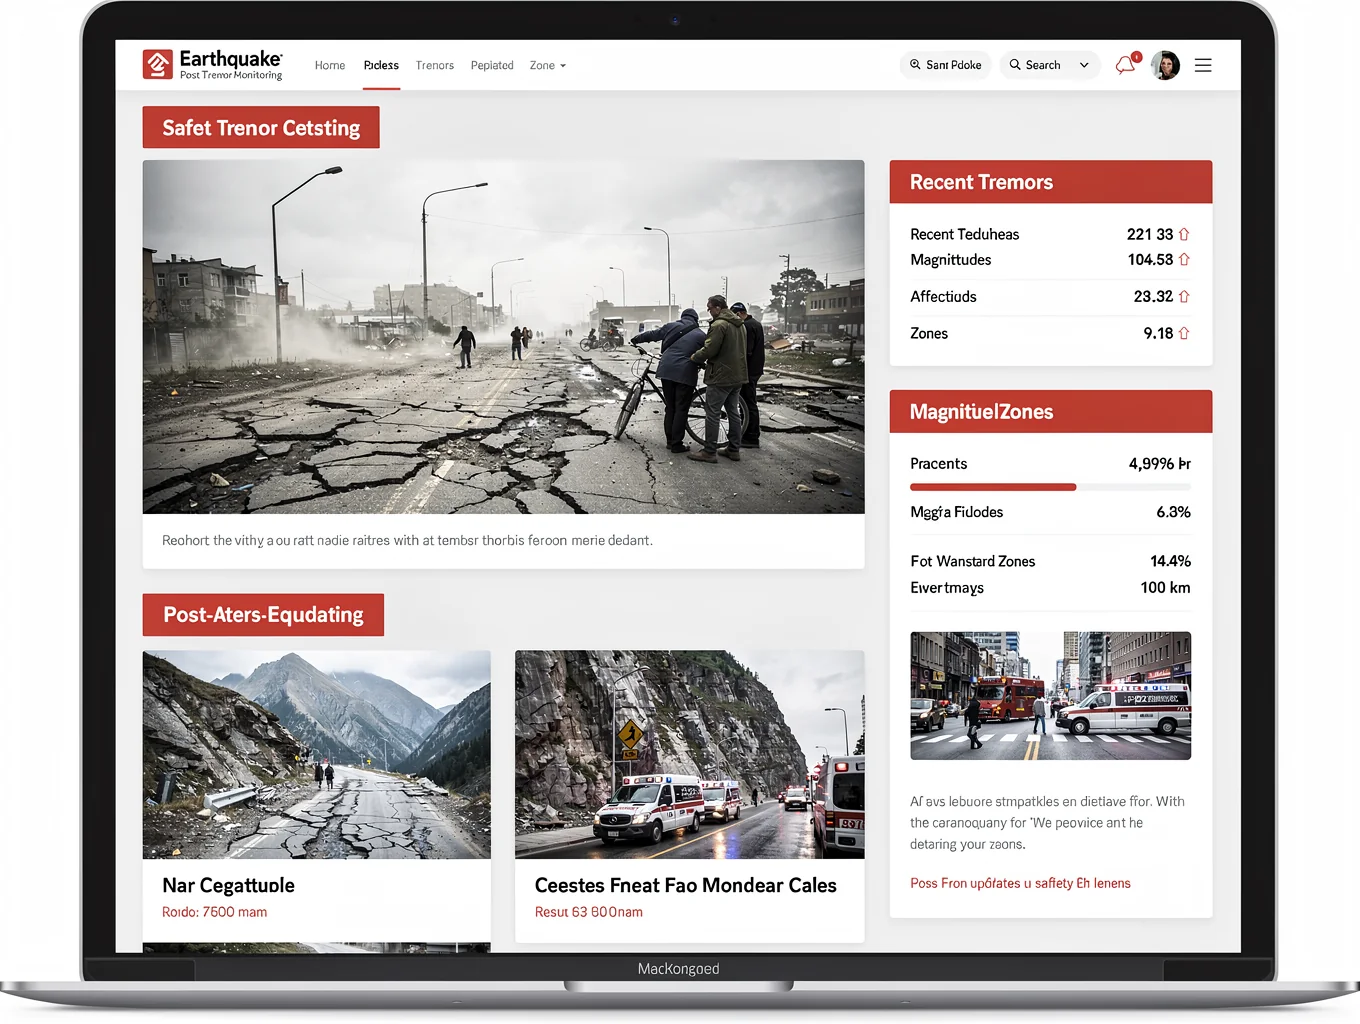
Task: Click the Magnittudes row label
Action: pyautogui.click(x=950, y=260)
